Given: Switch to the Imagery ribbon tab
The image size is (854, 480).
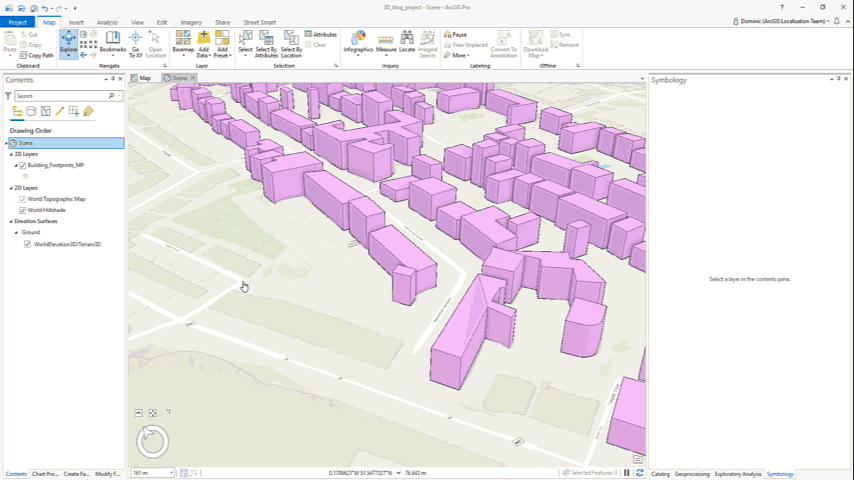Looking at the screenshot, I should pos(191,22).
